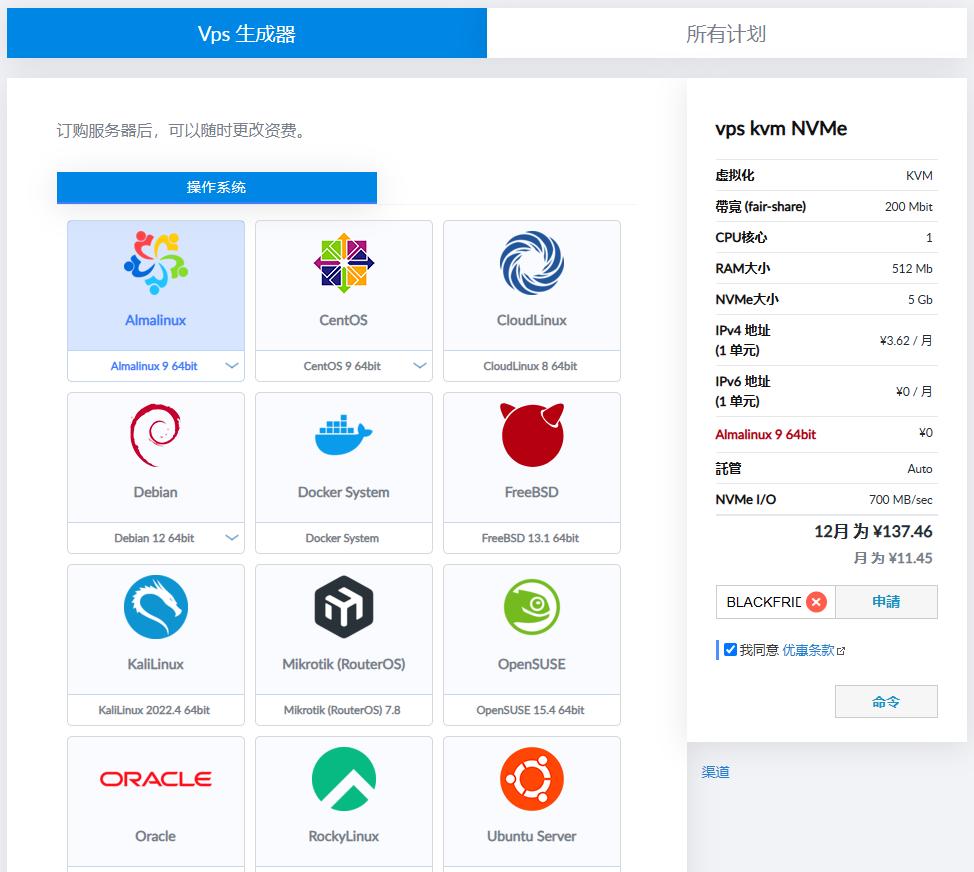Select the Mikrotik RouterOS icon

coord(343,607)
